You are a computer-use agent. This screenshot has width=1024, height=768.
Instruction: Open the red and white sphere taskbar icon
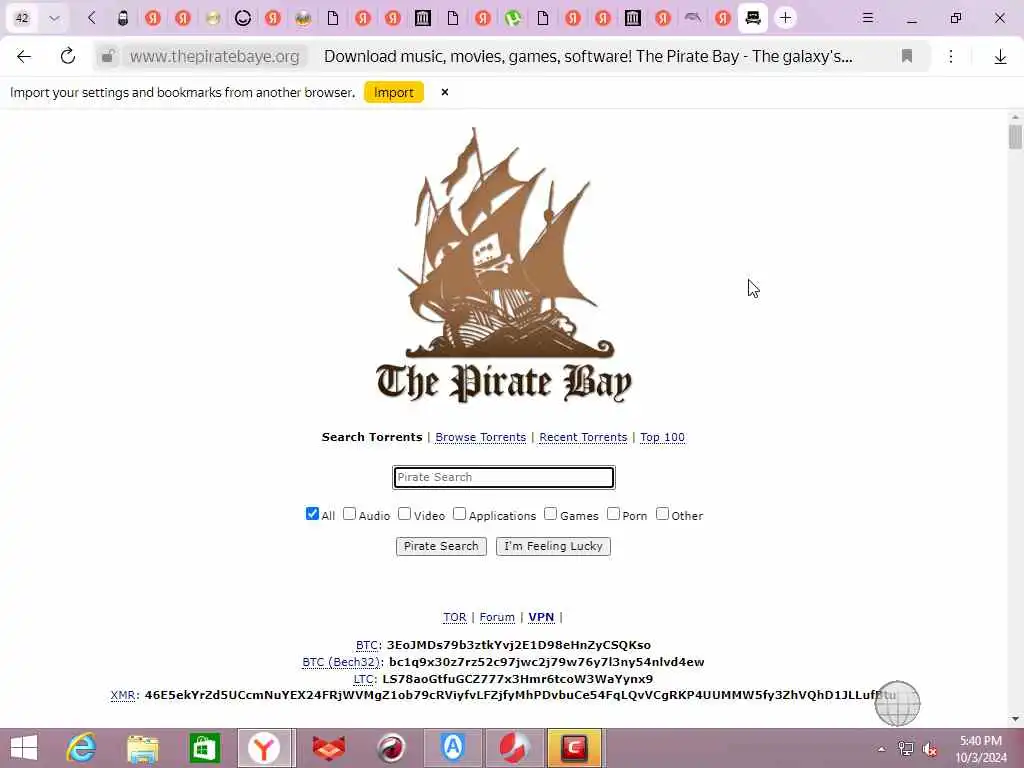click(515, 748)
